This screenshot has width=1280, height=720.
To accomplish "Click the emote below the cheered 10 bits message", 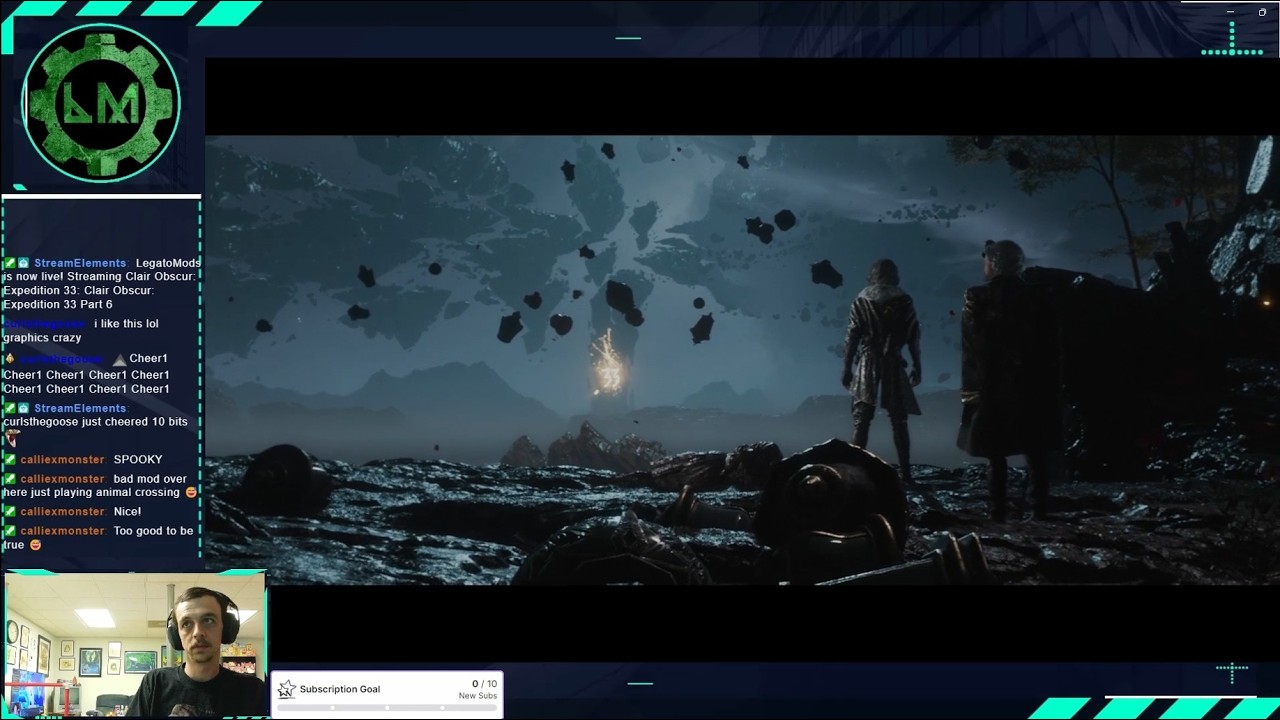I will pyautogui.click(x=11, y=438).
